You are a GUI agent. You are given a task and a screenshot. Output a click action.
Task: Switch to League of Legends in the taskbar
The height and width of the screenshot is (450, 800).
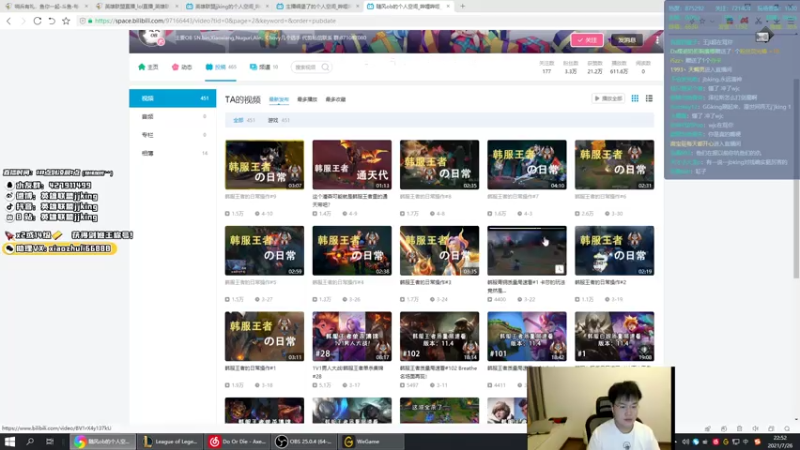coord(170,441)
